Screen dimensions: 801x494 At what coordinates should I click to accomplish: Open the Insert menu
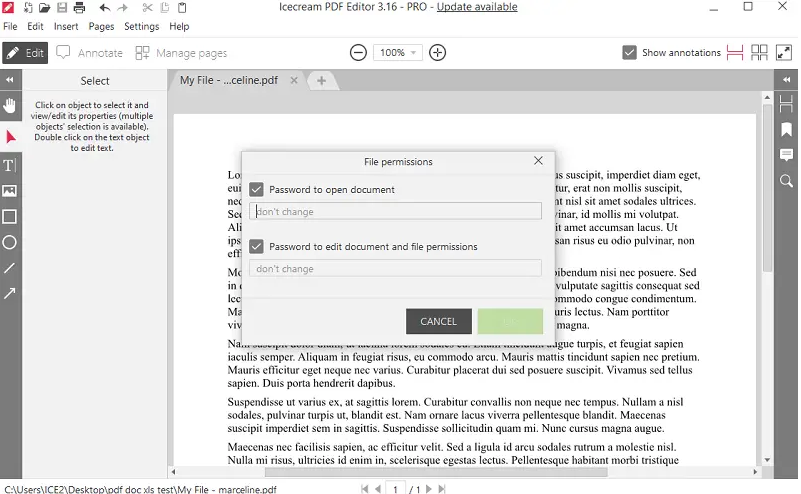pyautogui.click(x=66, y=26)
